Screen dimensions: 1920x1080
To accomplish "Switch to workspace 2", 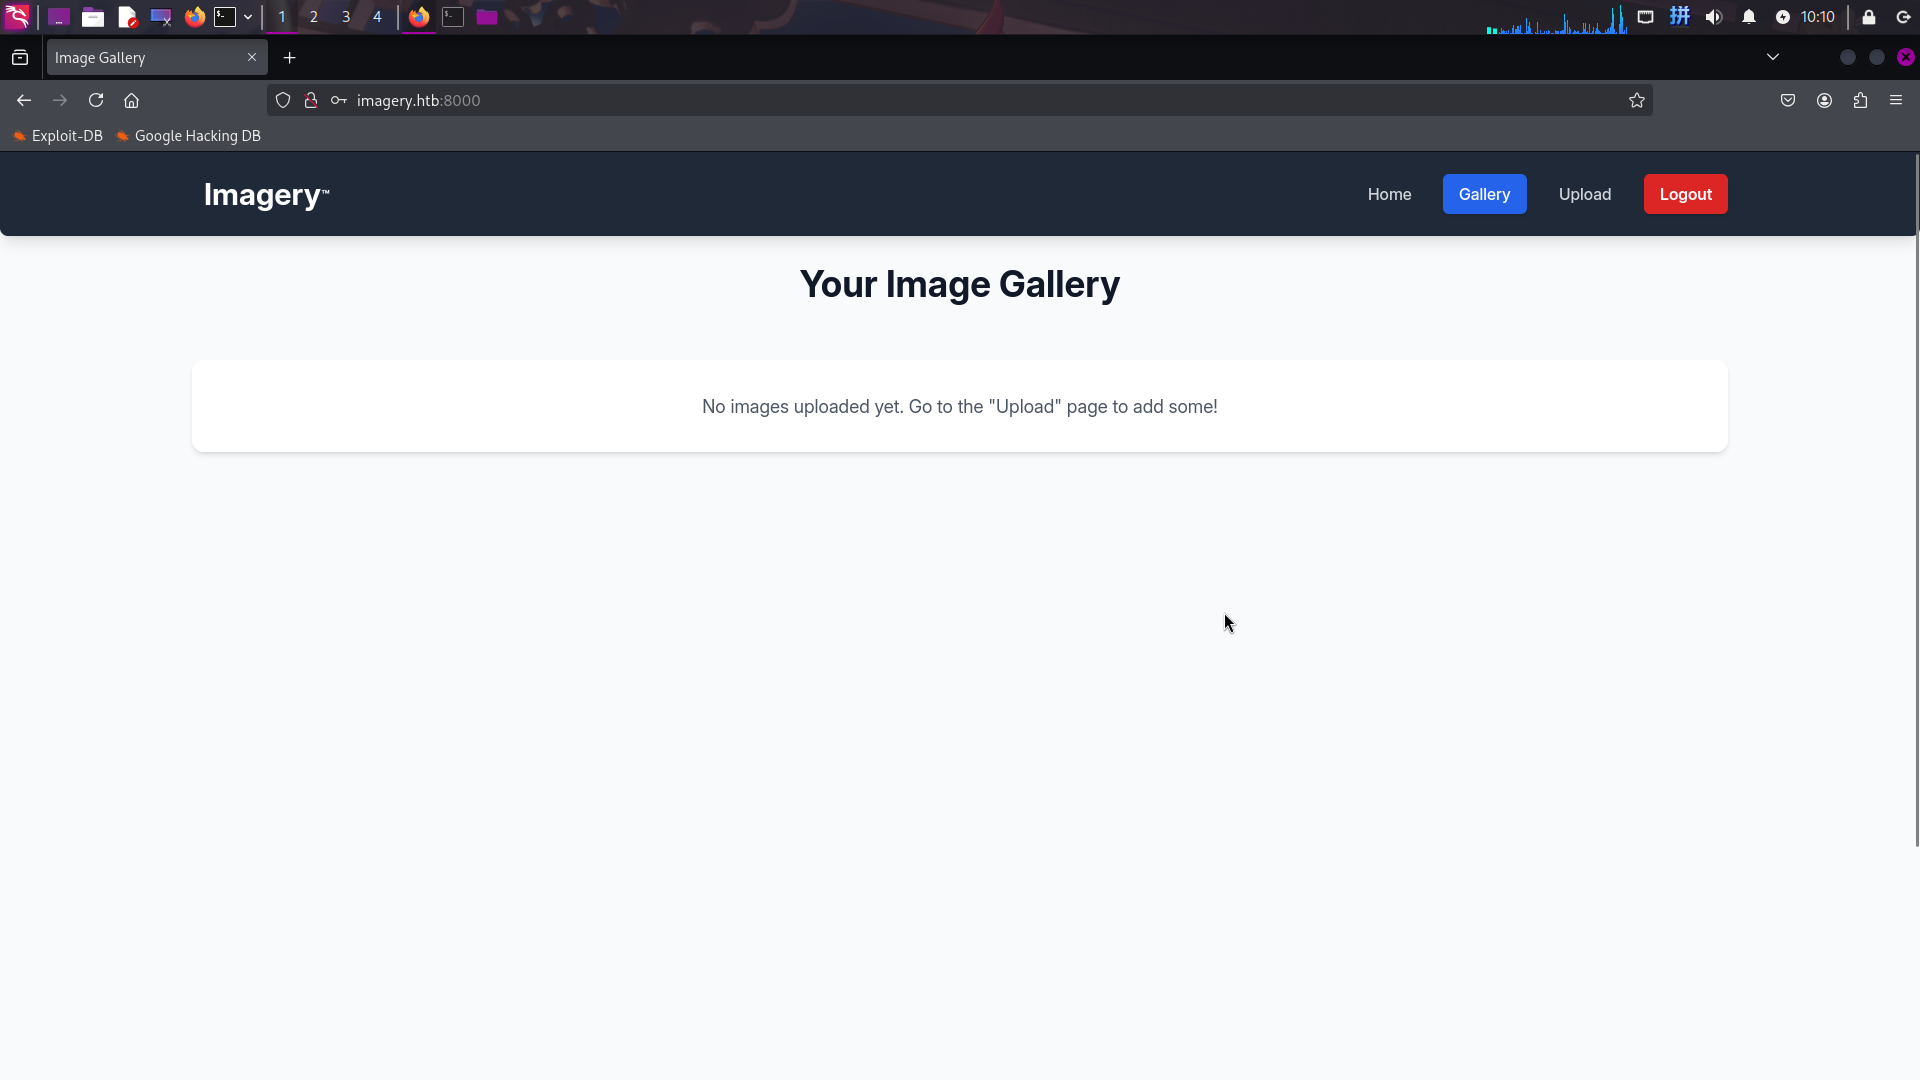I will (x=314, y=17).
